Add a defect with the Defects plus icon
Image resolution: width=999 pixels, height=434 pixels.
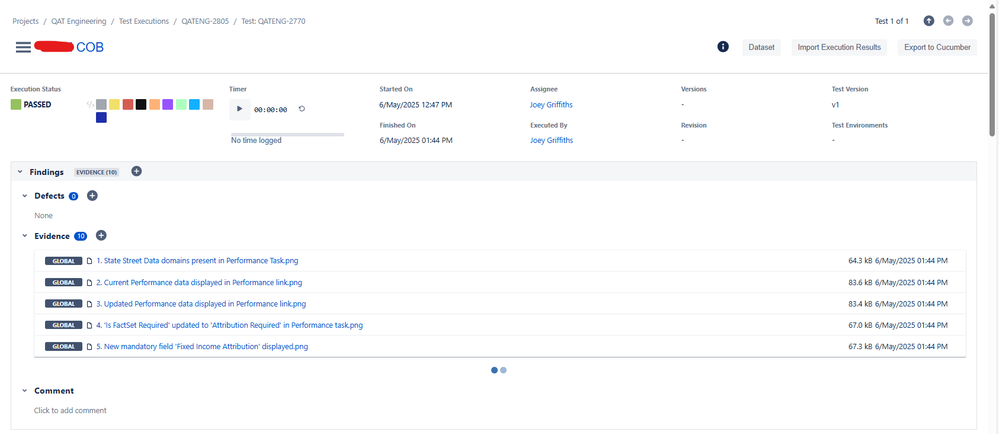(x=92, y=196)
